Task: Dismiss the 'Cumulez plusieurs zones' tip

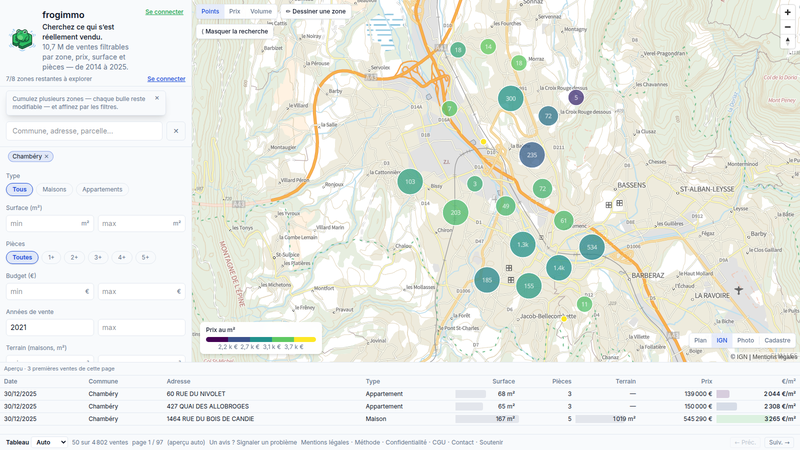Action: click(x=157, y=98)
